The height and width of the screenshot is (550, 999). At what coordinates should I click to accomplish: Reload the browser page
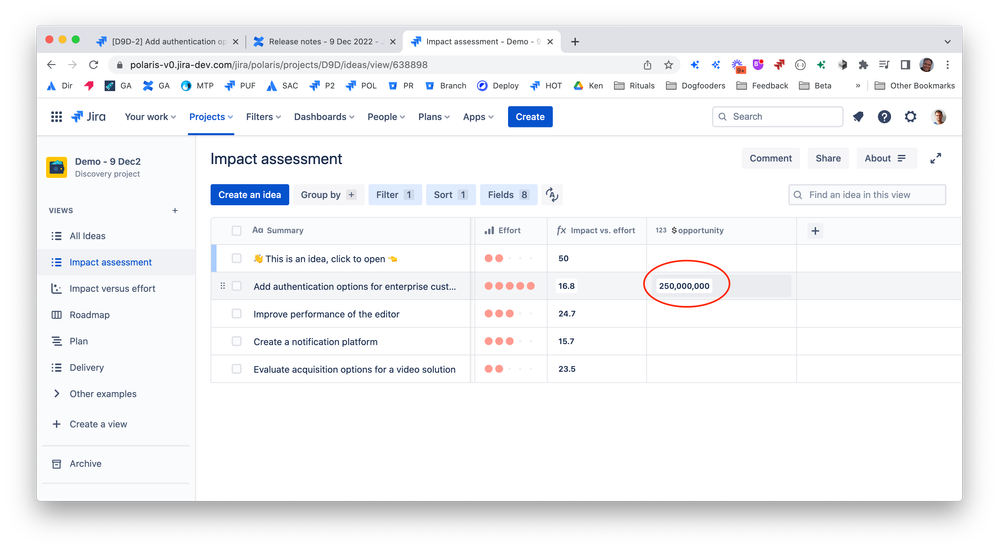pos(94,64)
